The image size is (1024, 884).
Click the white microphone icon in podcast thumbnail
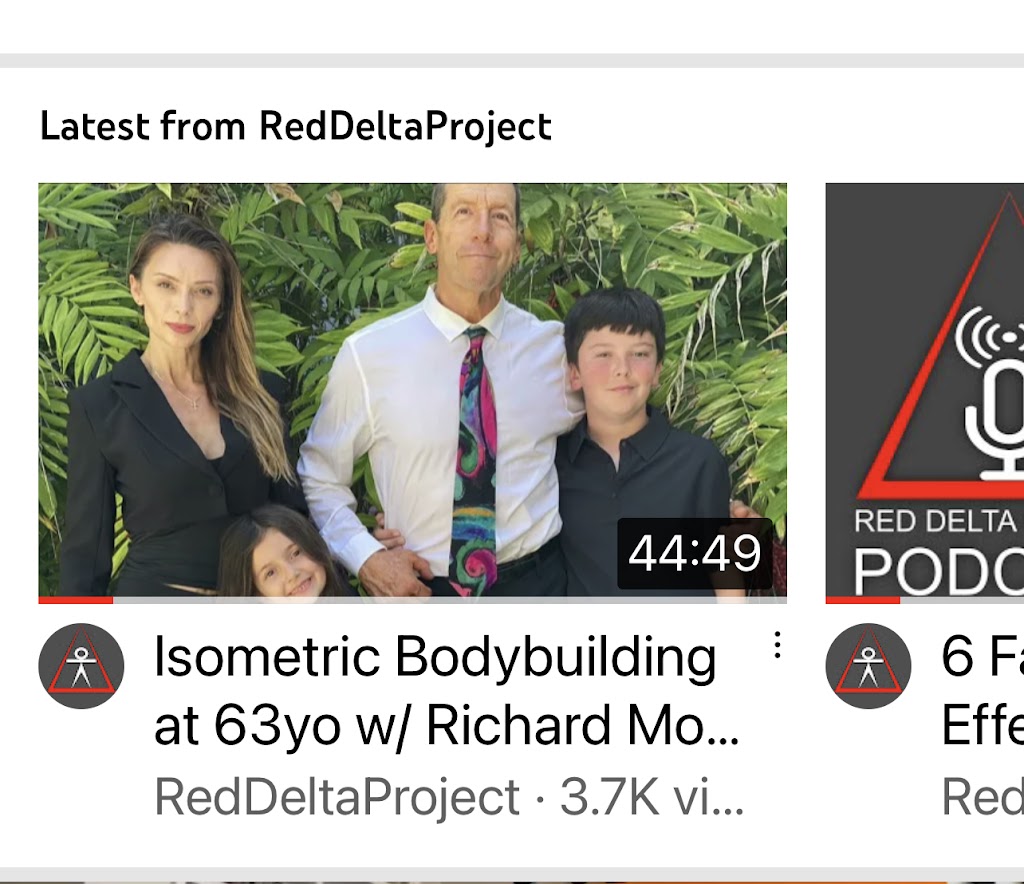click(x=993, y=398)
